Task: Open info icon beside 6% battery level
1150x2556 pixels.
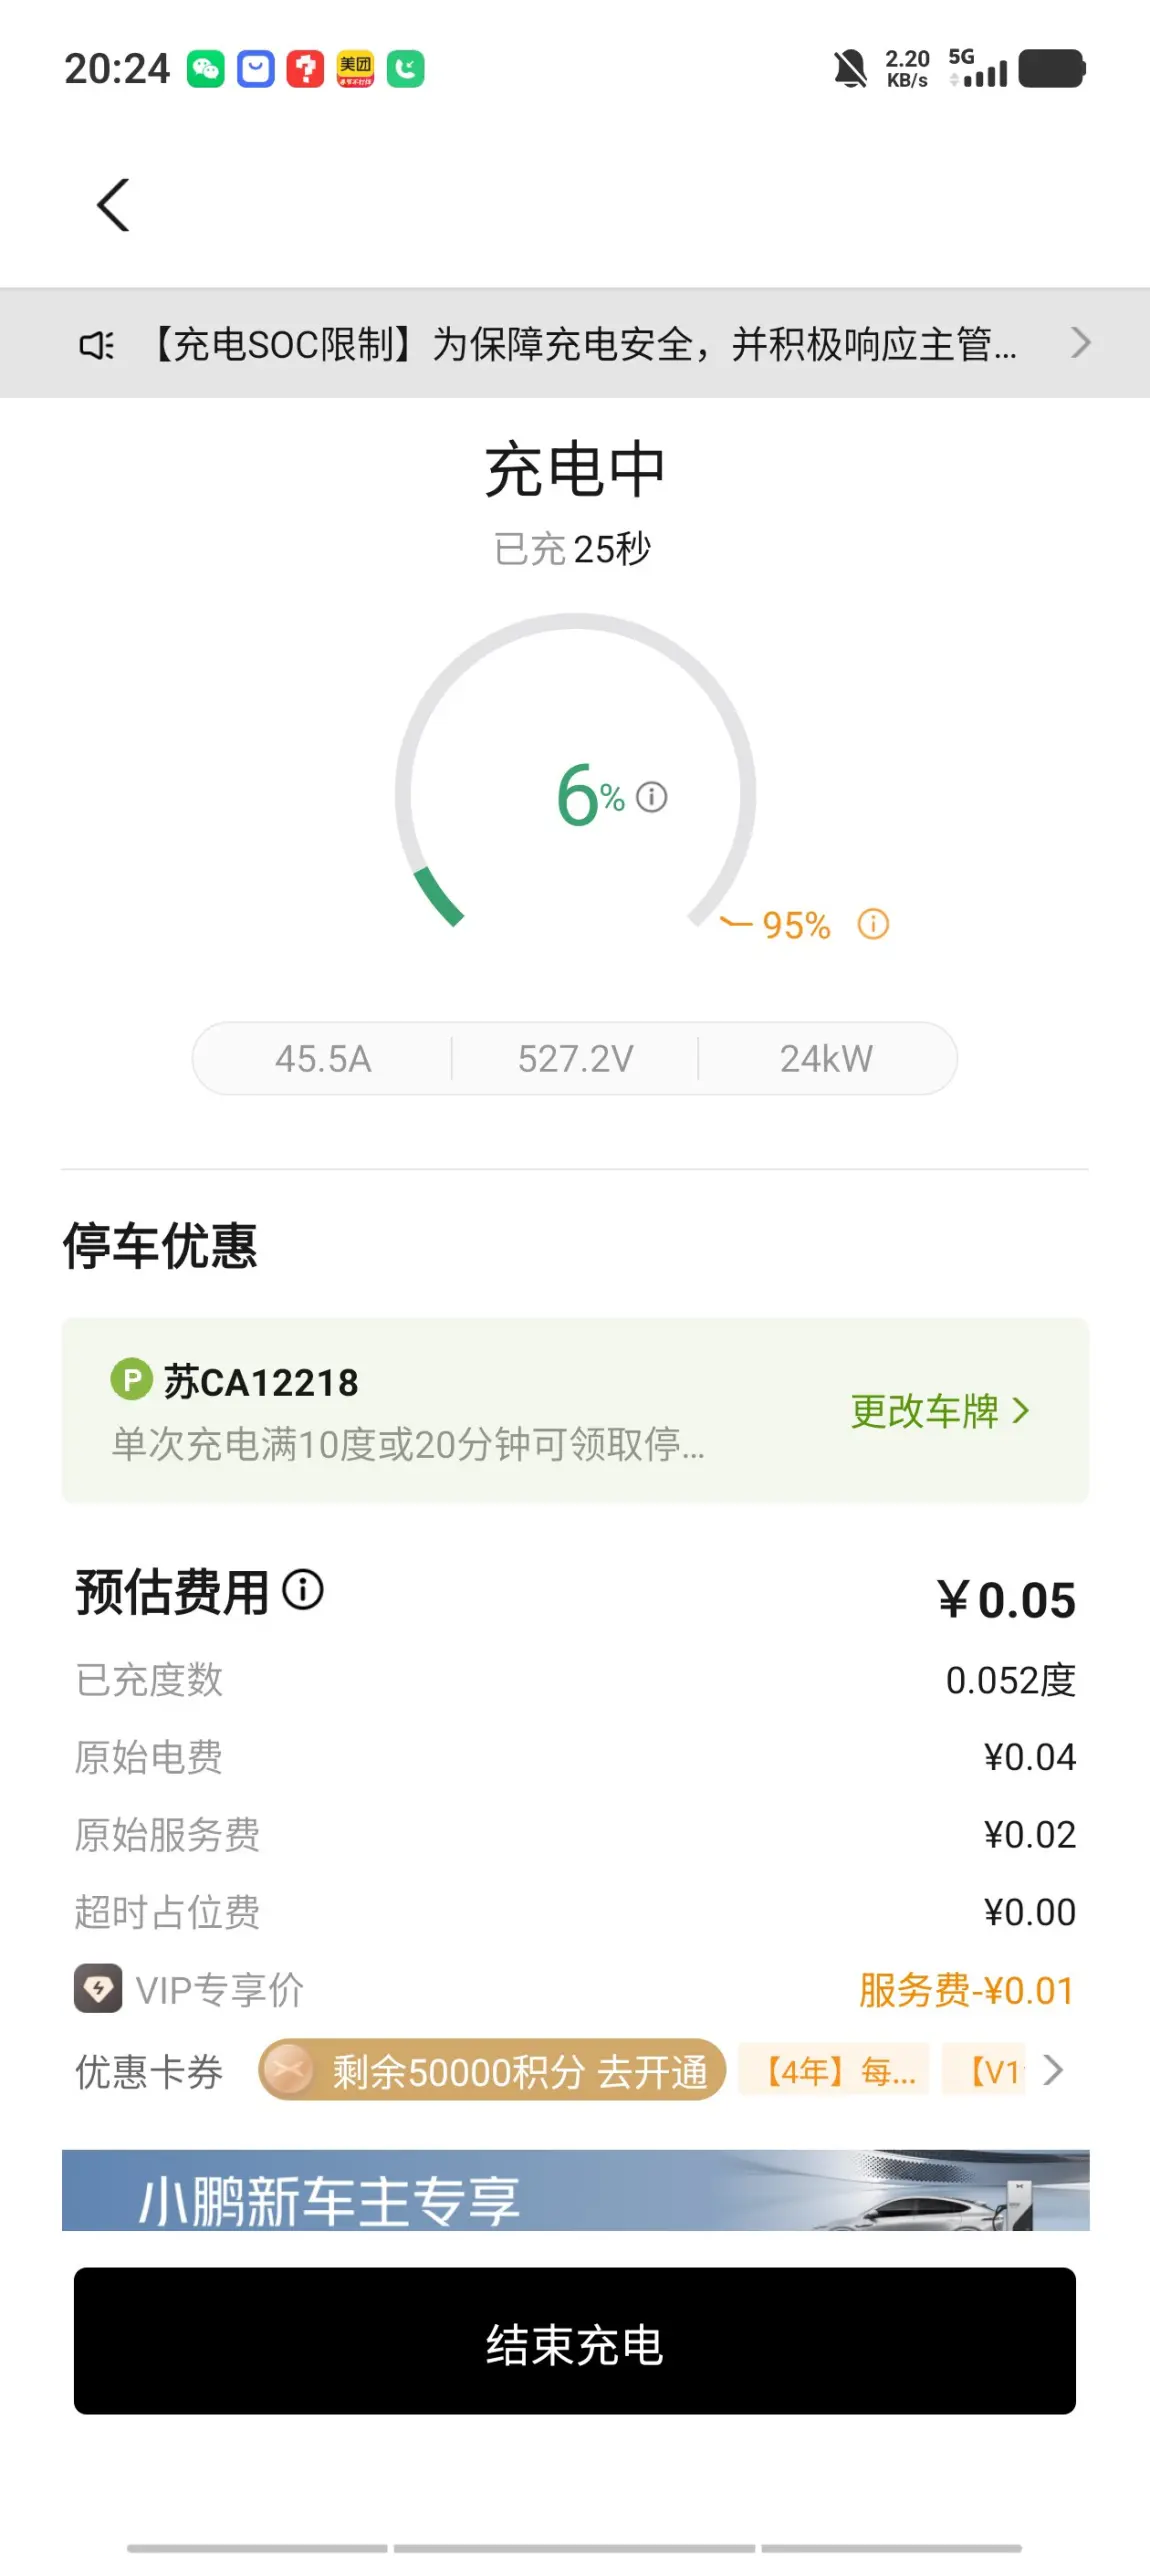Action: pyautogui.click(x=651, y=797)
